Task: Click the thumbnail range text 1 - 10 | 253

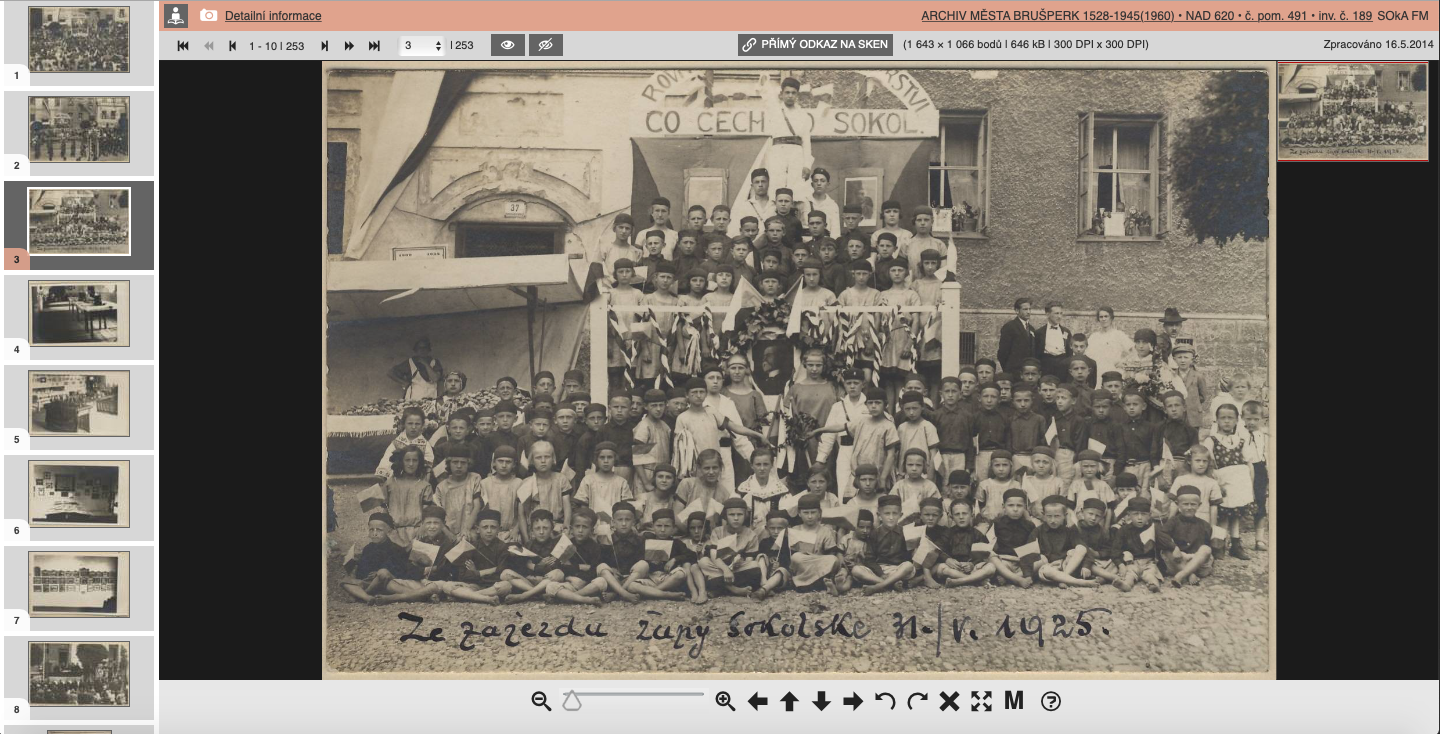Action: pyautogui.click(x=277, y=46)
